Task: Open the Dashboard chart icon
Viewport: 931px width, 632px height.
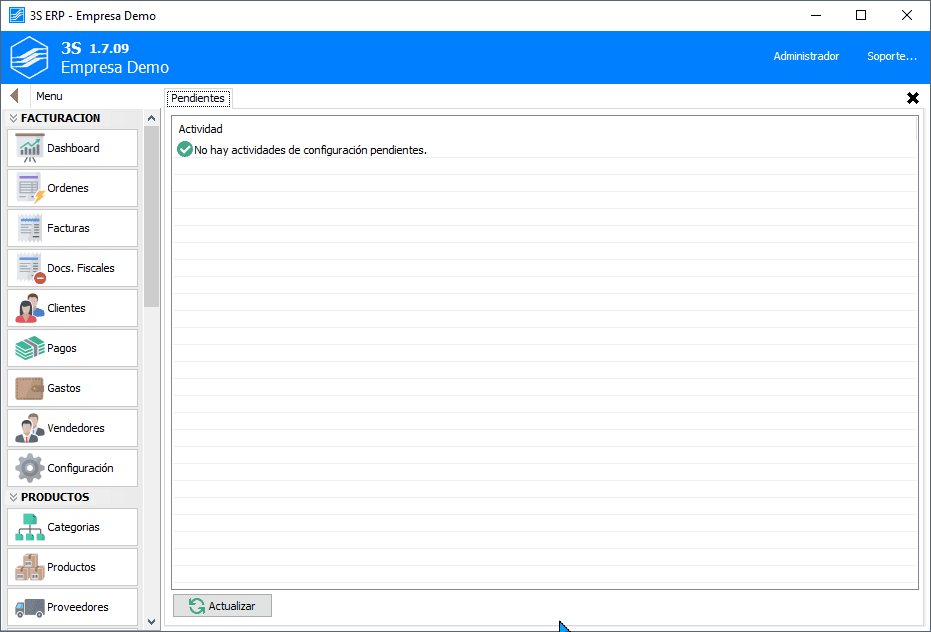Action: [x=30, y=148]
